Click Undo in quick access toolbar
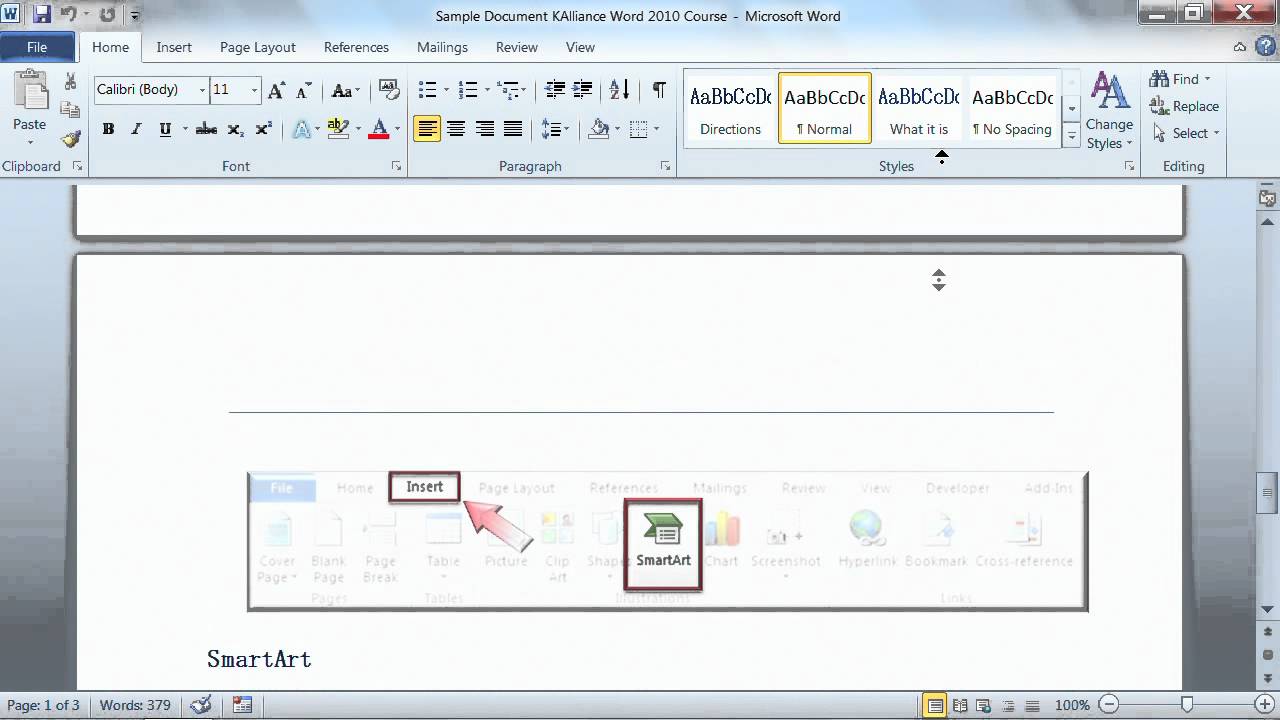The width and height of the screenshot is (1280, 720). tap(70, 15)
